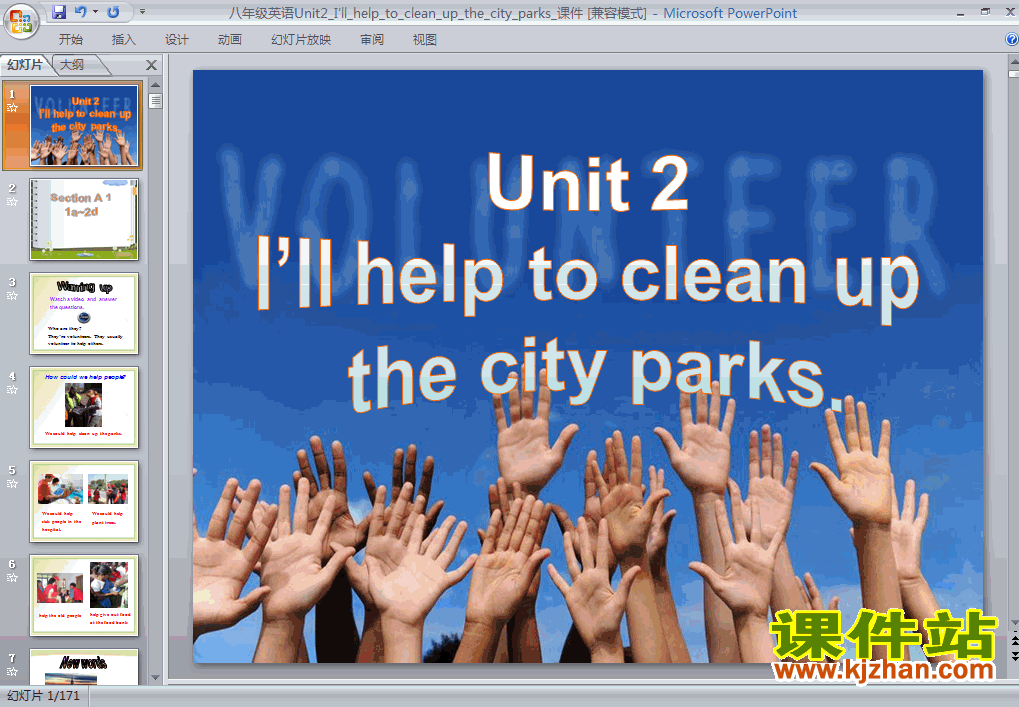Save the presentation with the floppy icon

(58, 12)
